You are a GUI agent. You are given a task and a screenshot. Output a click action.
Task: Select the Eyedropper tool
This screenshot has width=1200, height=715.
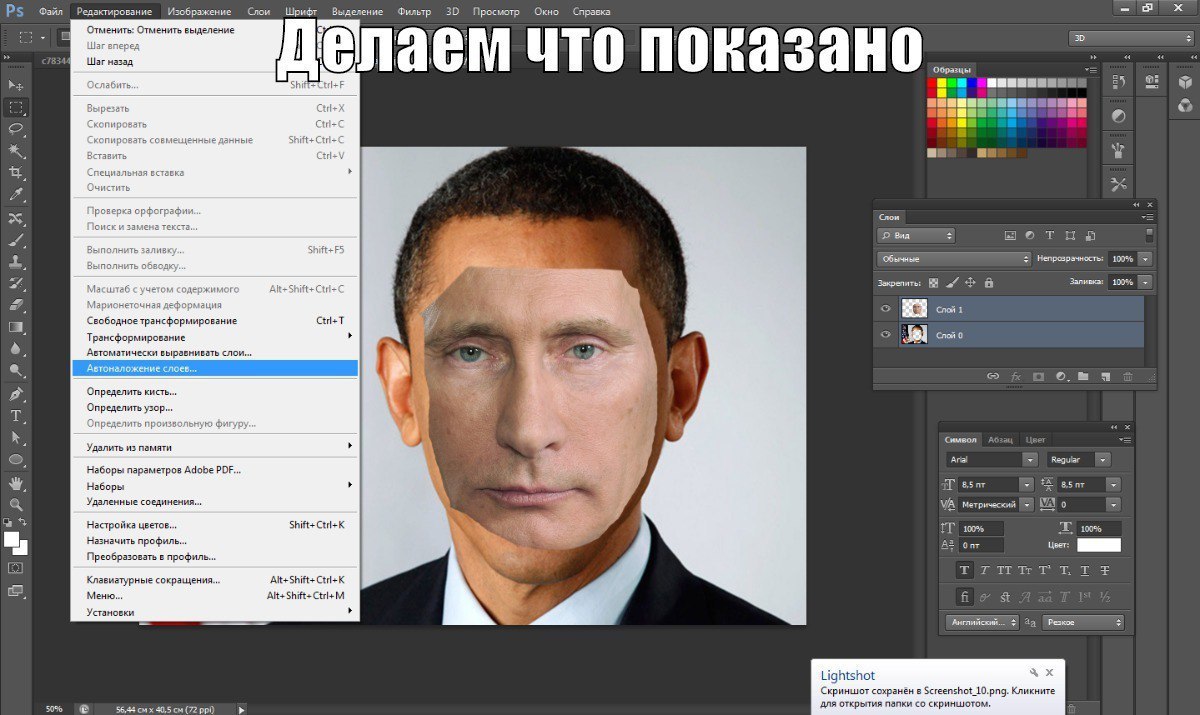16,194
